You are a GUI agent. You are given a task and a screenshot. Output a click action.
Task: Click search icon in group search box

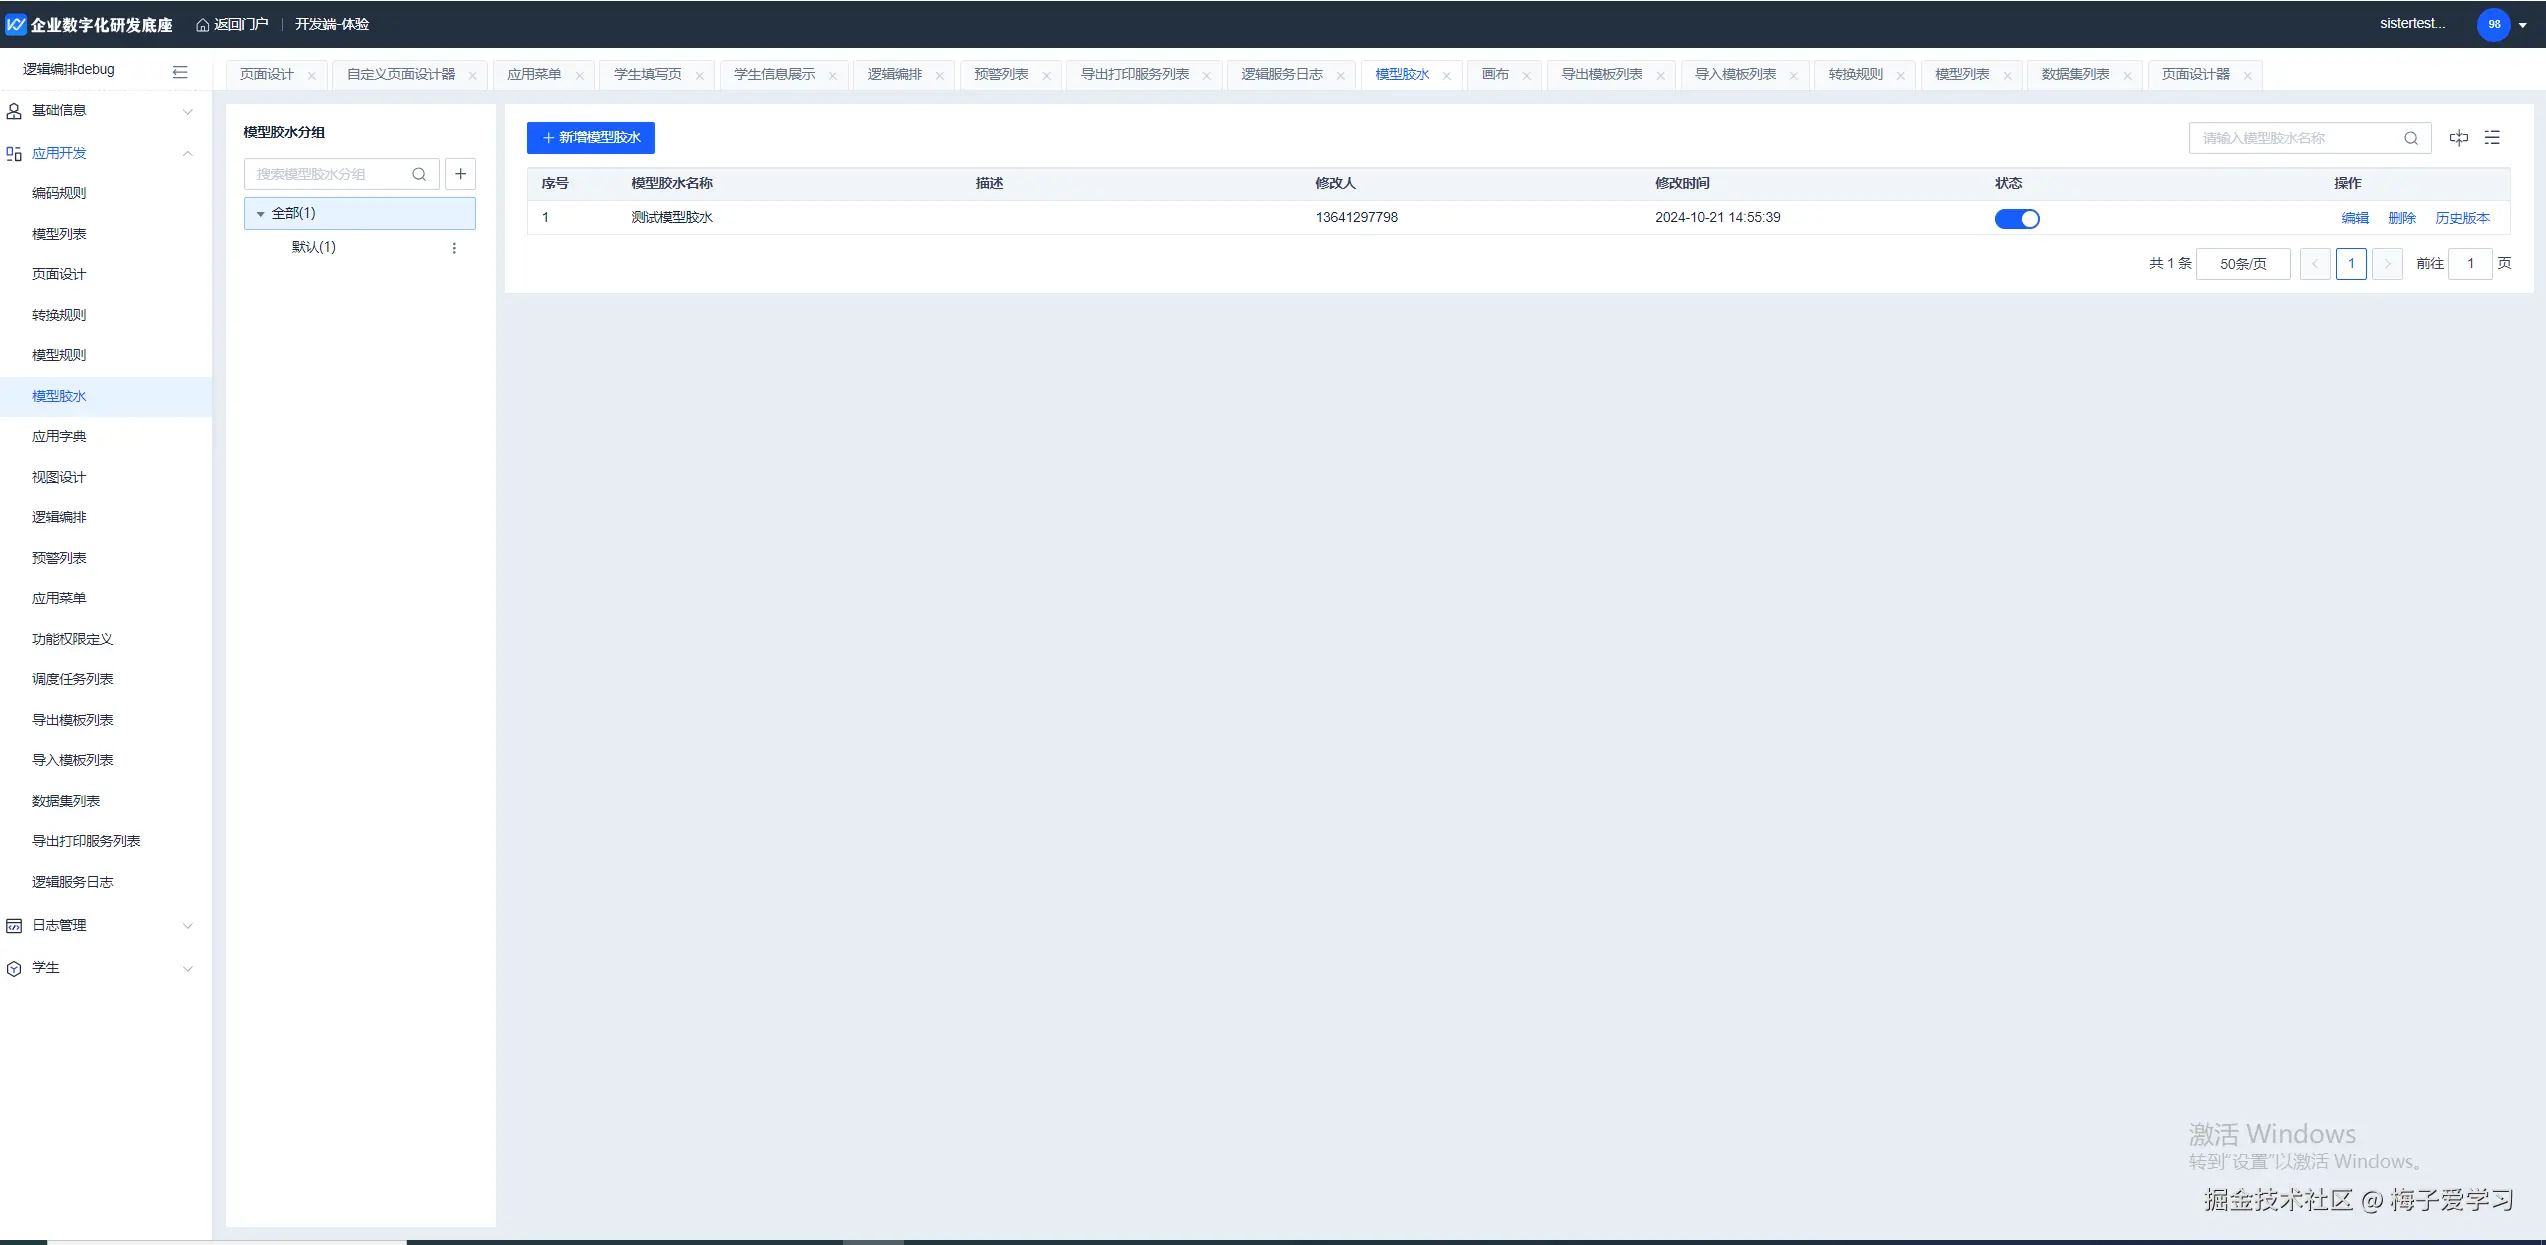click(419, 174)
